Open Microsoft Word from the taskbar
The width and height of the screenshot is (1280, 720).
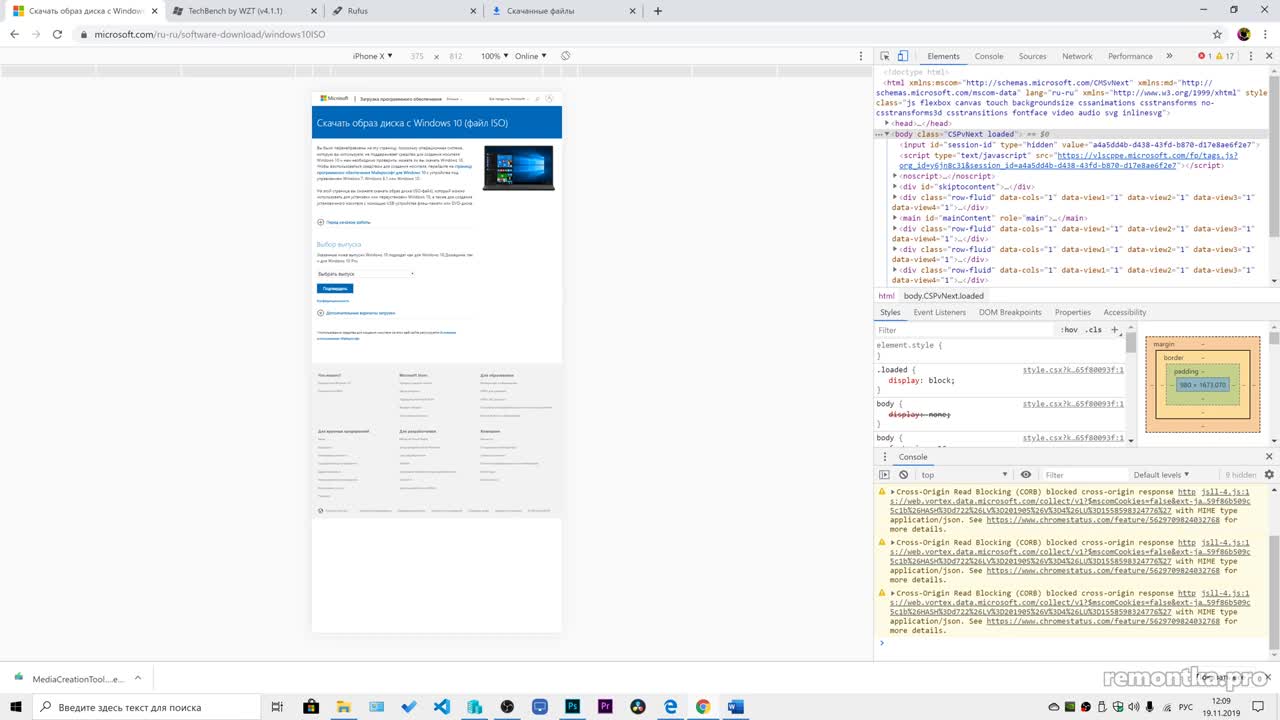[735, 707]
